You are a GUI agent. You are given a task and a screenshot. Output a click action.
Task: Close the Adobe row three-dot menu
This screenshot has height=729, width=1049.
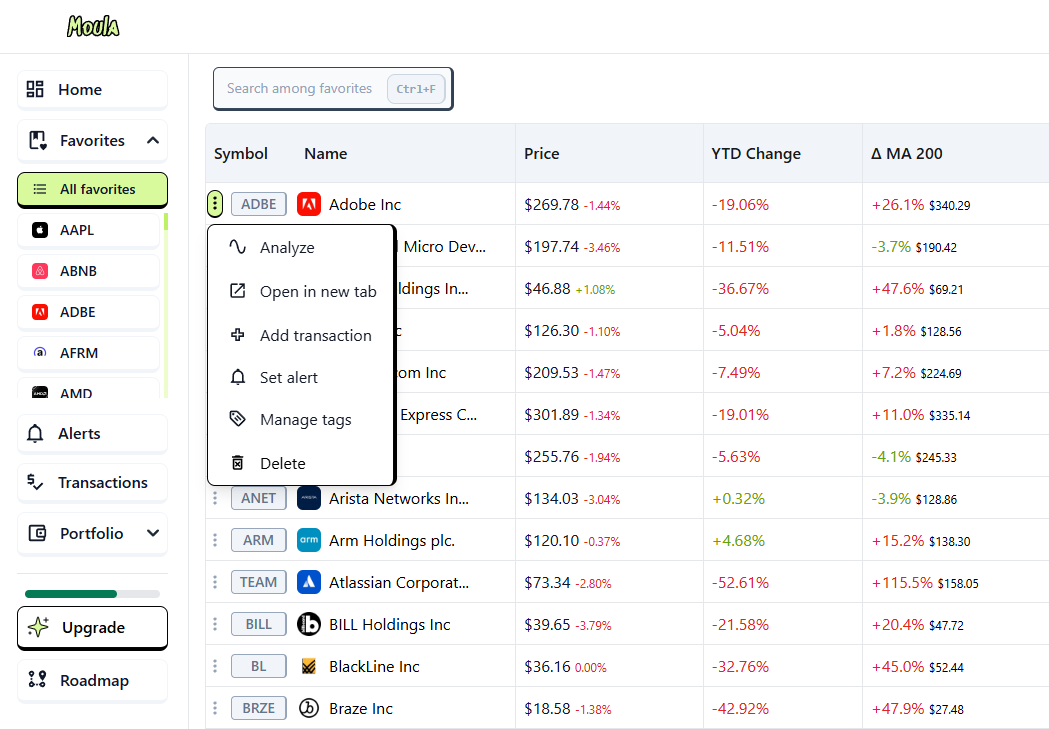[x=215, y=204]
